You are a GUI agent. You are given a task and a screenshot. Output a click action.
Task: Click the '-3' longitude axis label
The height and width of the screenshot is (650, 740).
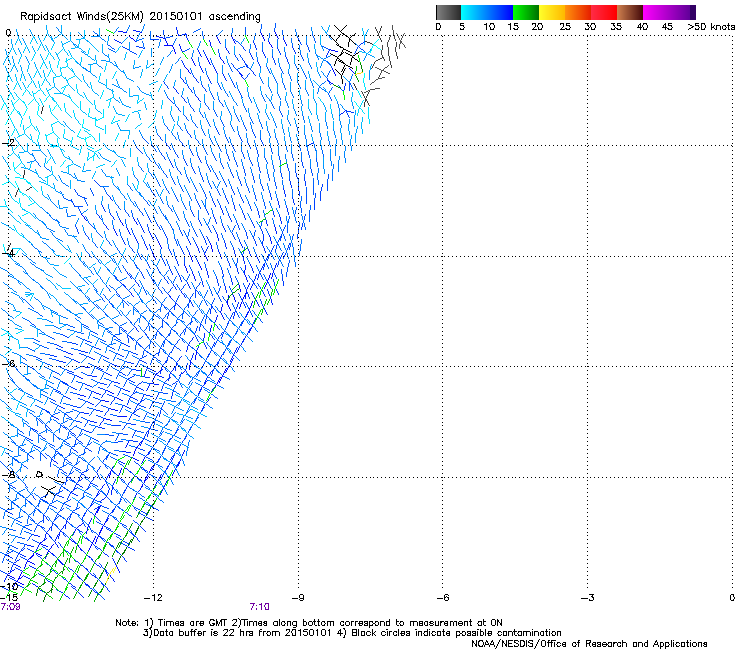pos(587,598)
